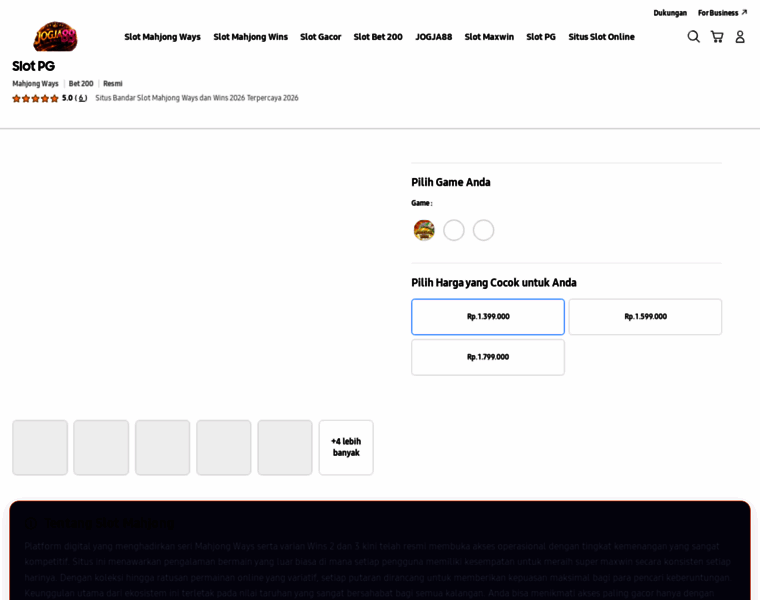
Task: Open Situs Slot Online menu item
Action: pyautogui.click(x=602, y=37)
